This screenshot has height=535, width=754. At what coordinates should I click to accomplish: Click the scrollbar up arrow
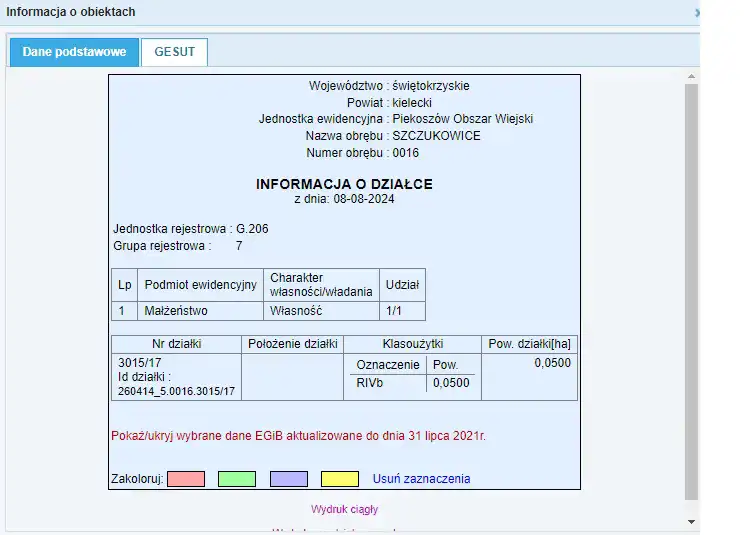click(x=690, y=75)
